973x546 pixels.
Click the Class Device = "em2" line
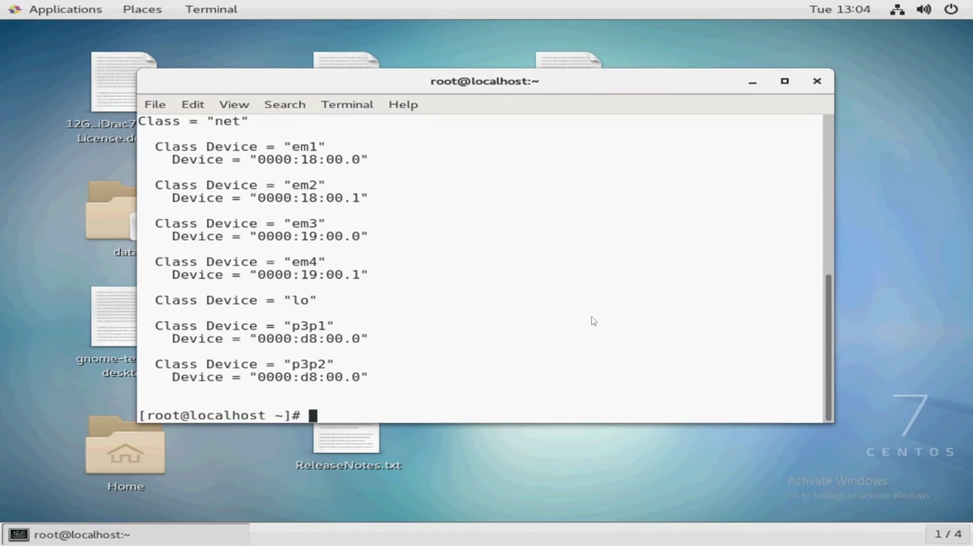point(240,185)
